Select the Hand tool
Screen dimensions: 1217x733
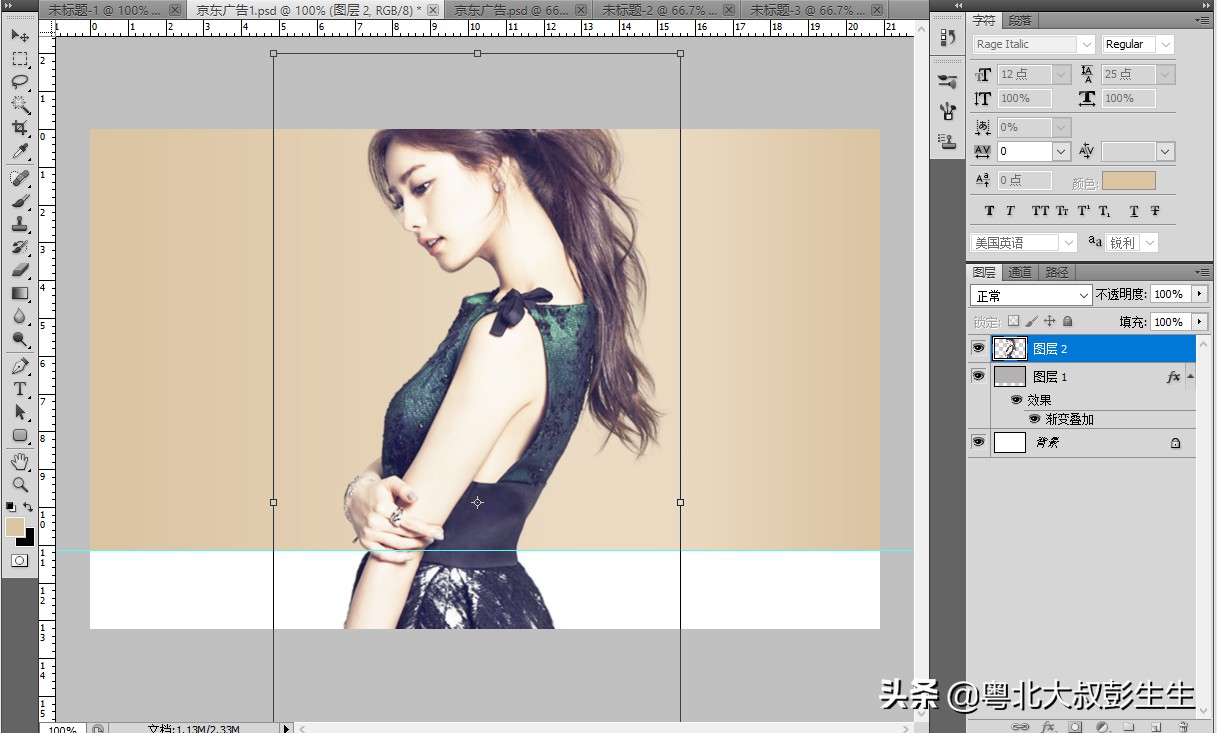(20, 460)
